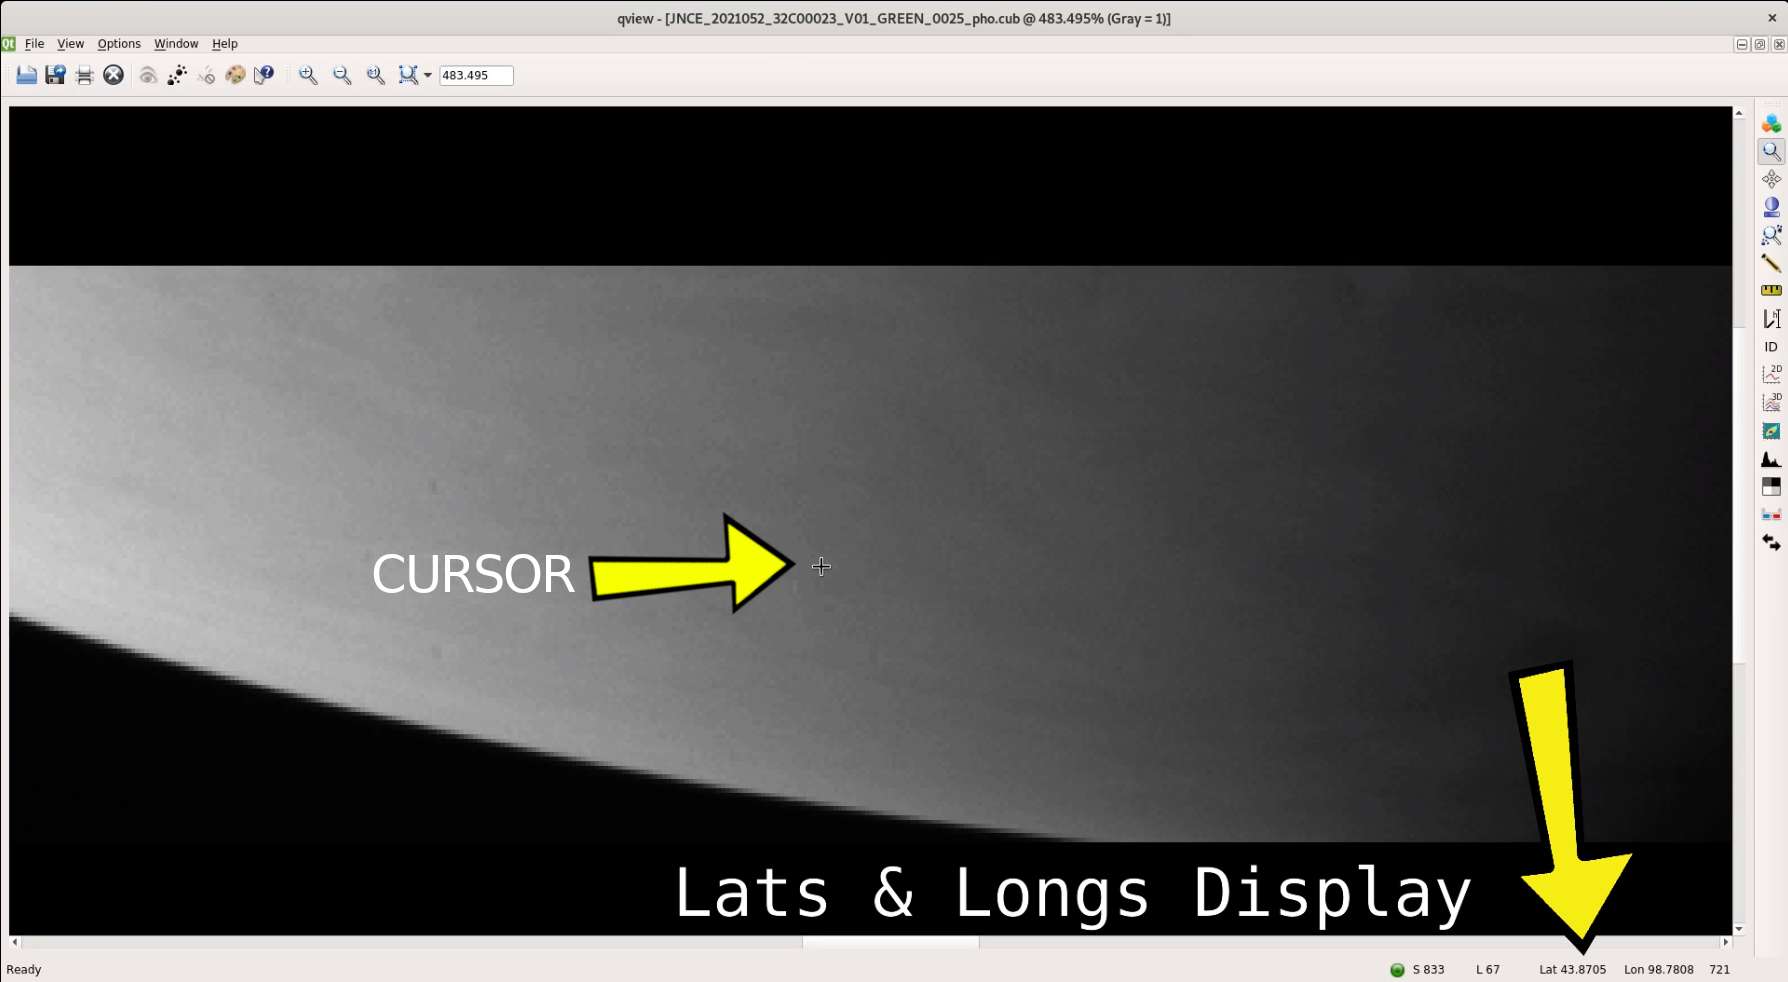The width and height of the screenshot is (1788, 982).
Task: Select the ID advanced tracking tool
Action: (1772, 346)
